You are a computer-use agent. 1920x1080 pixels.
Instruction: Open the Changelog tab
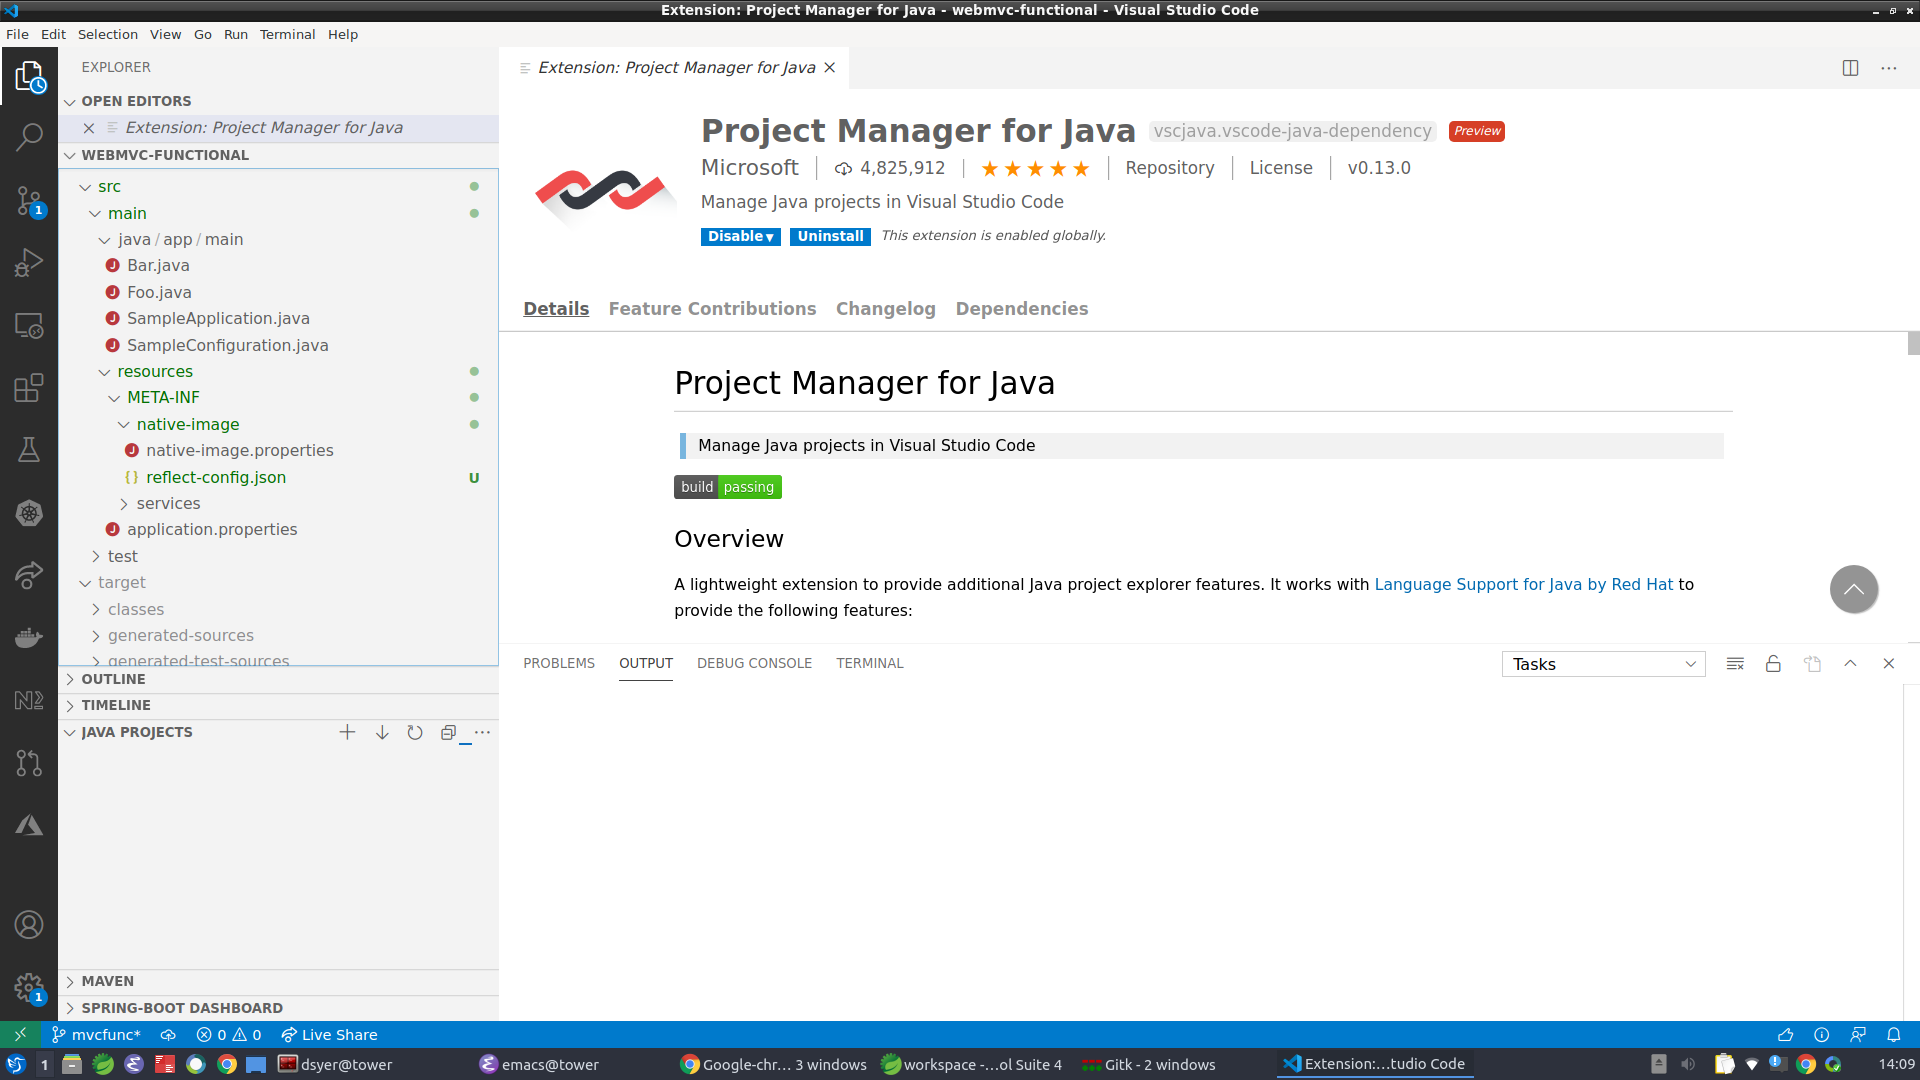click(x=885, y=309)
